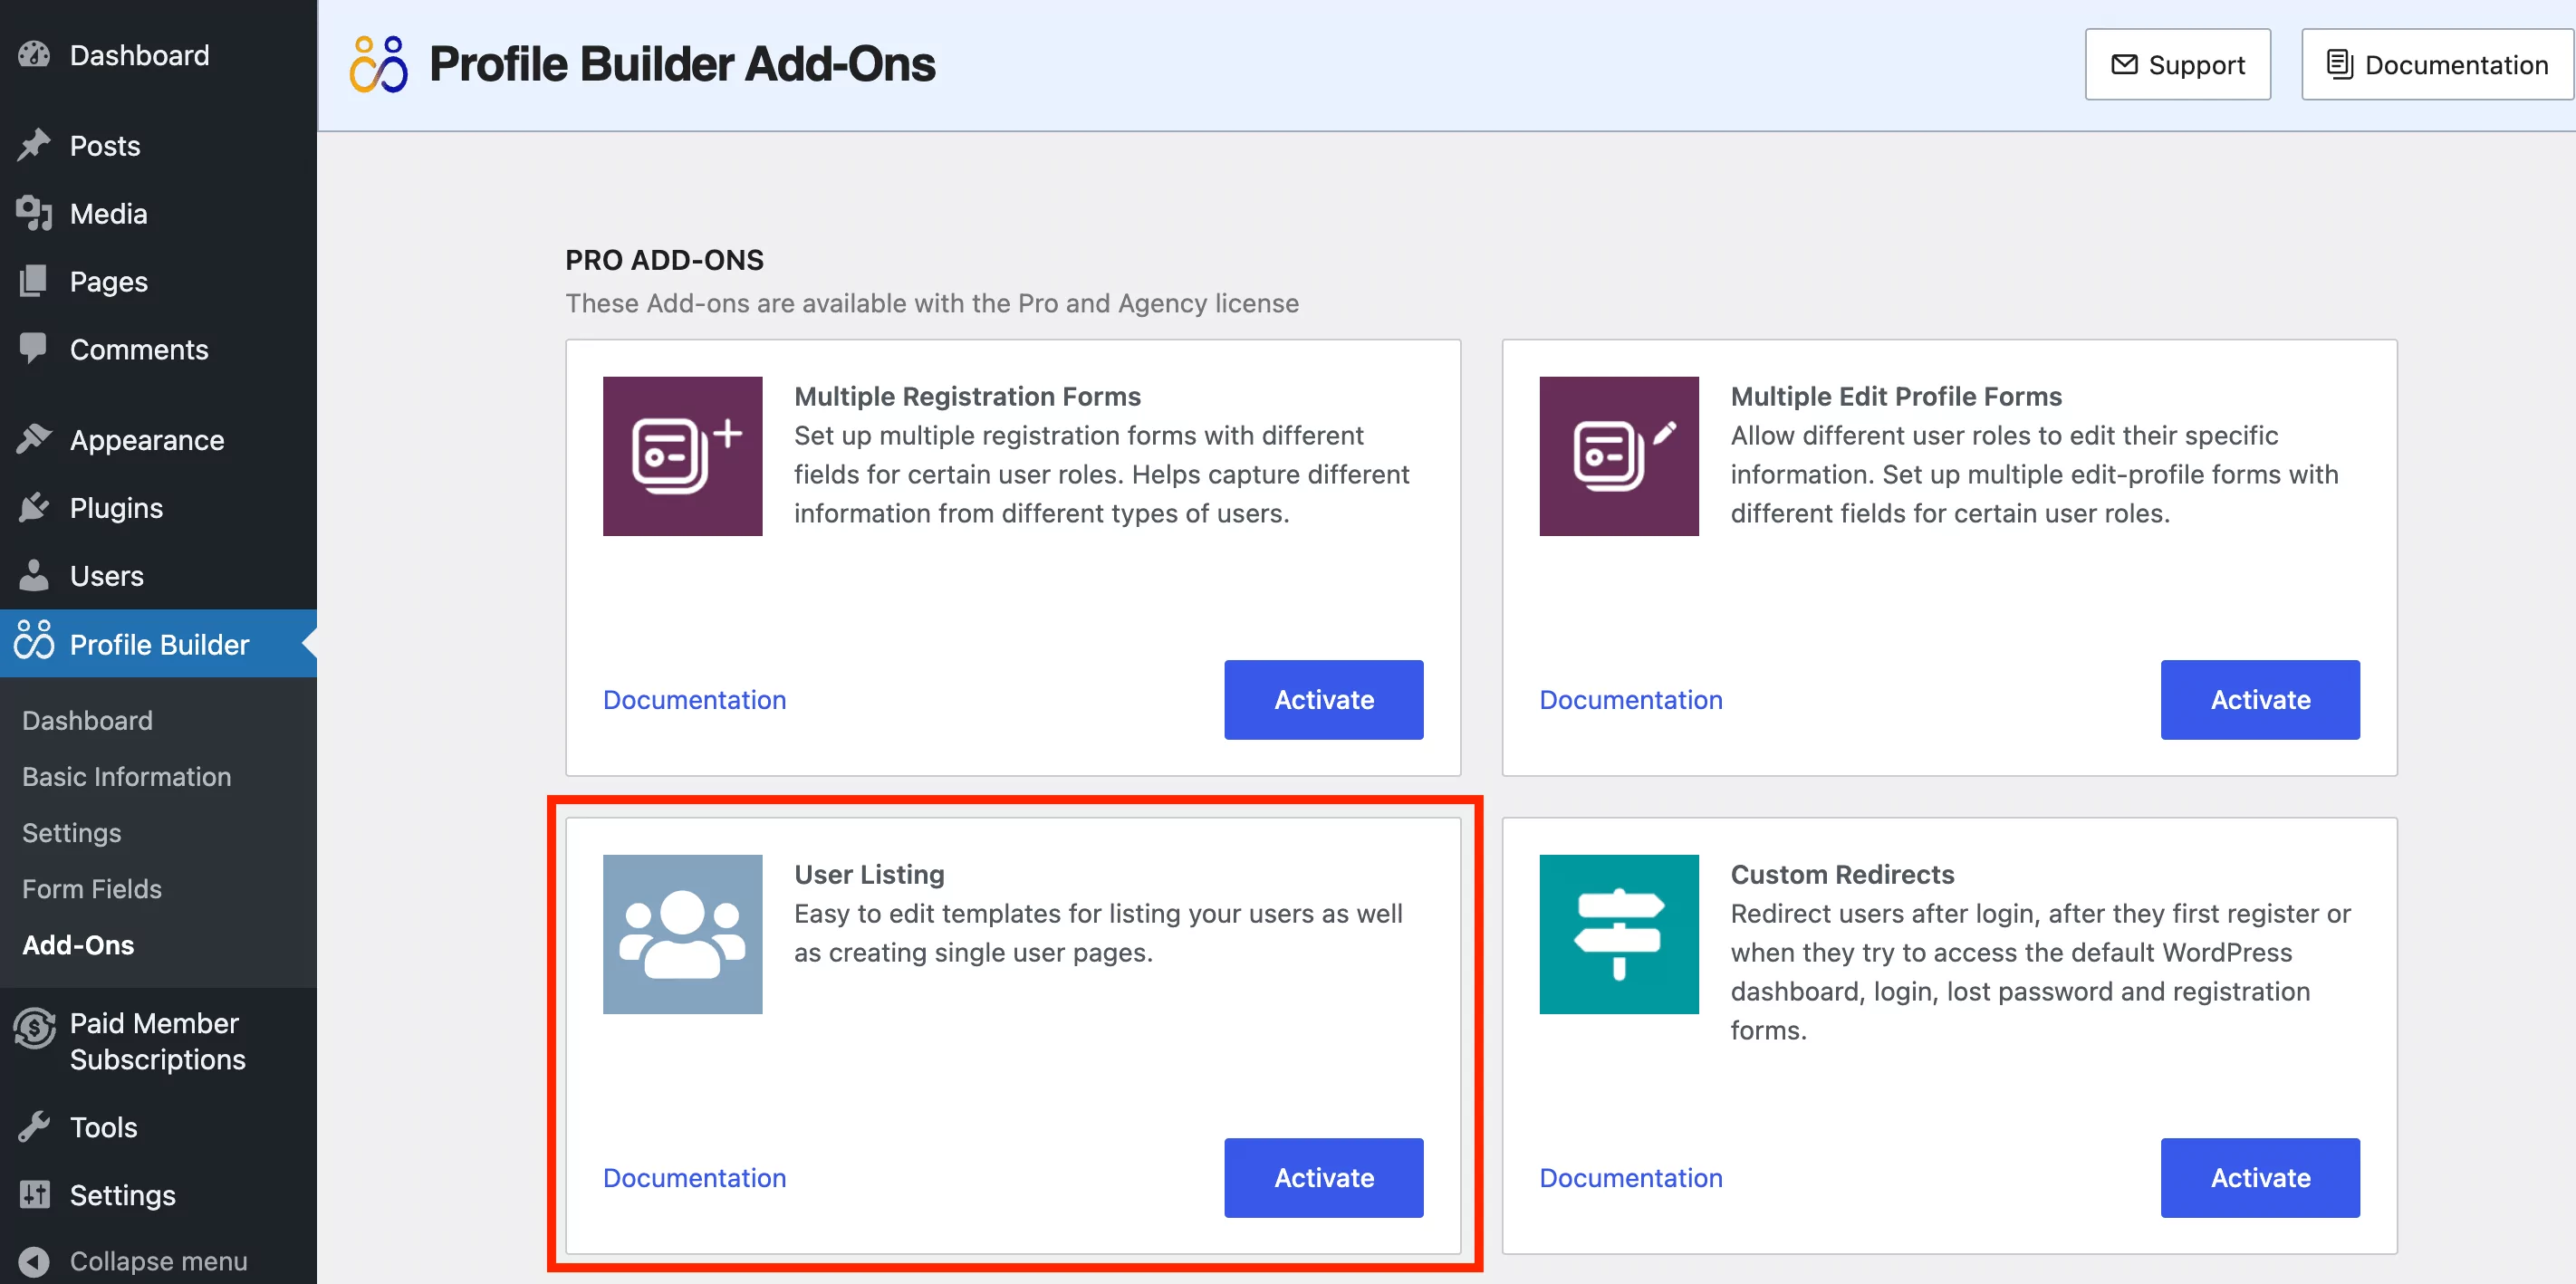Open the Comments menu item
Screen dimensions: 2576x1284
[x=158, y=350]
